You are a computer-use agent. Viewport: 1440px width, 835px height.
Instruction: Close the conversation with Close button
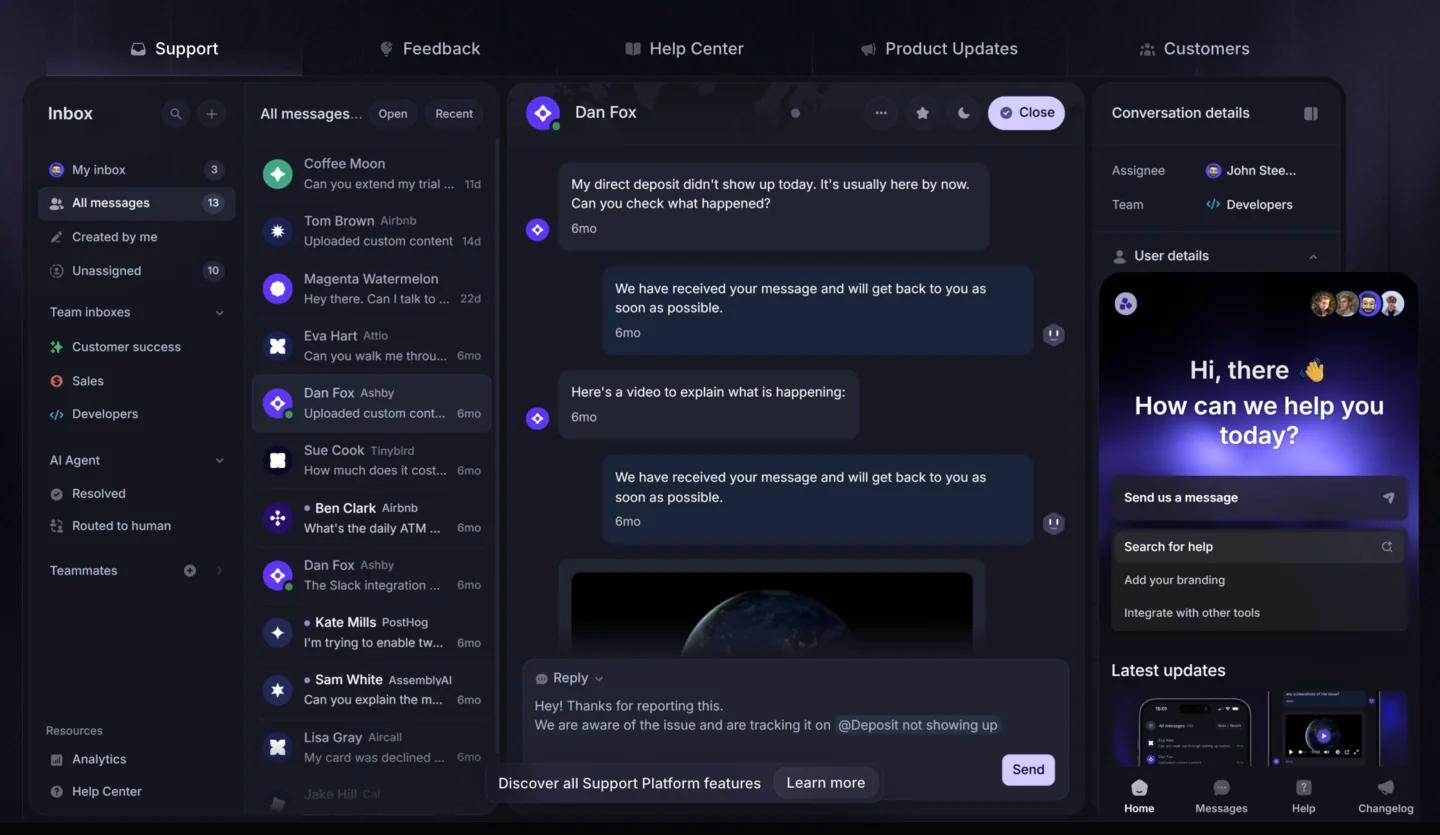tap(1026, 113)
